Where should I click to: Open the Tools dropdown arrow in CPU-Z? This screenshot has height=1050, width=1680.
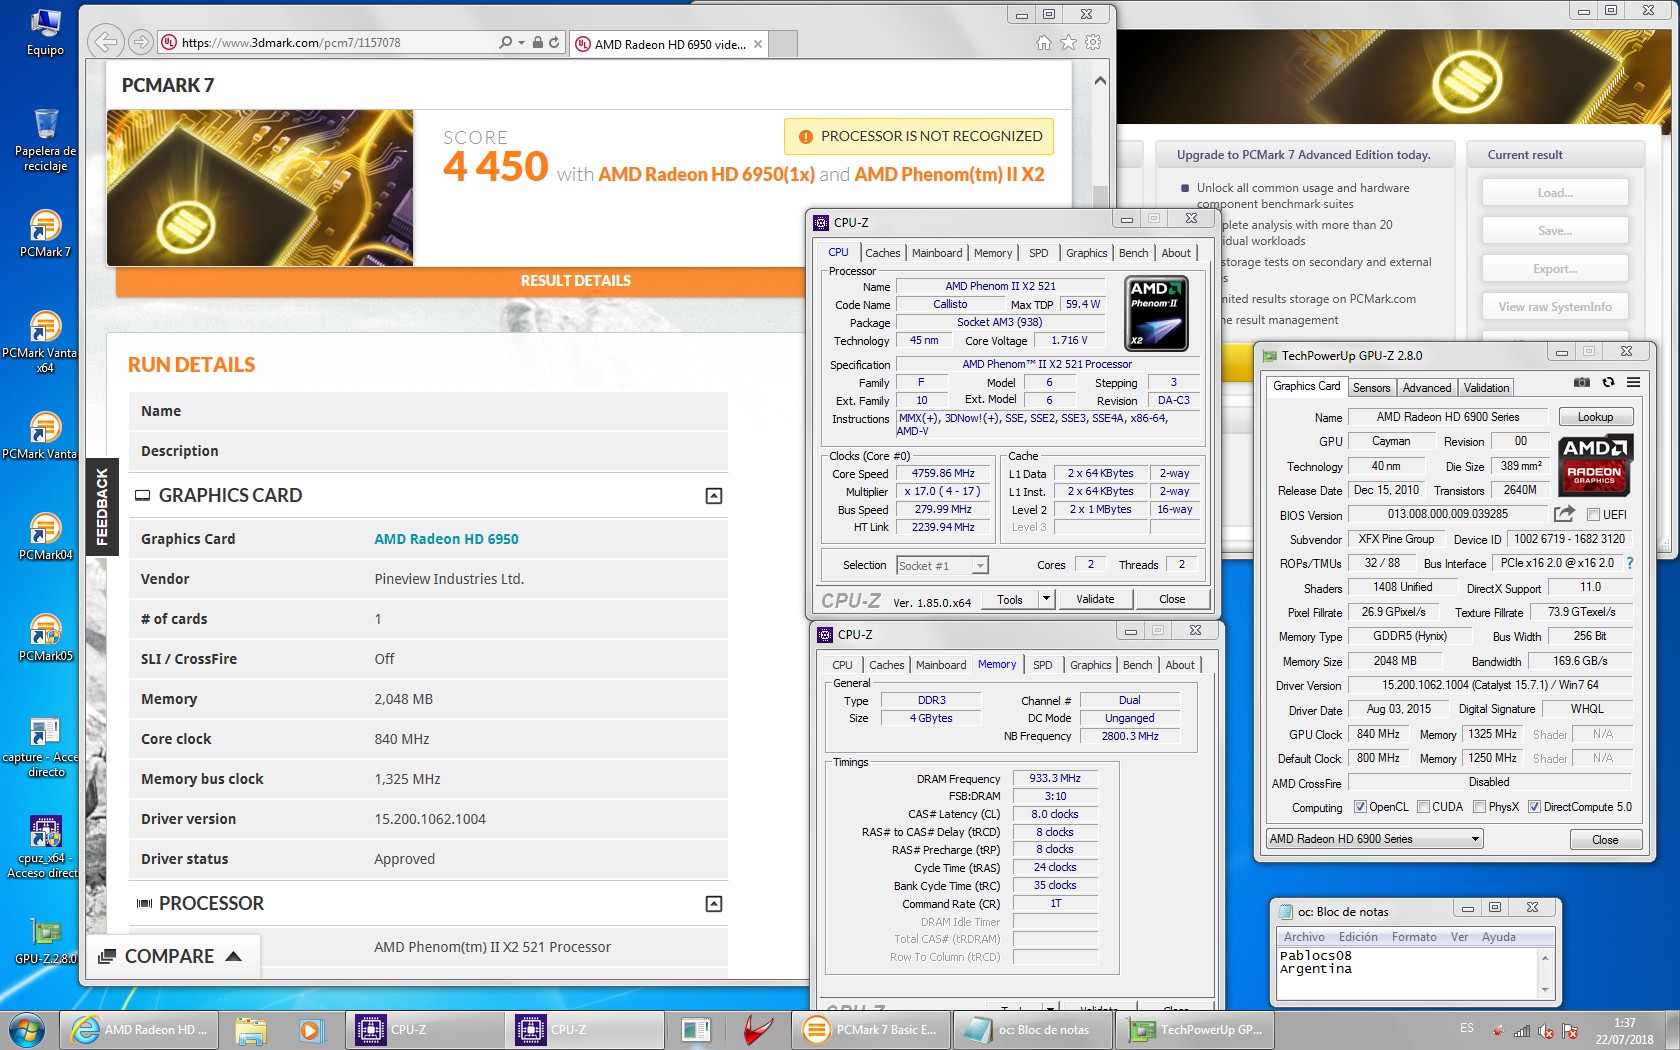[1046, 599]
